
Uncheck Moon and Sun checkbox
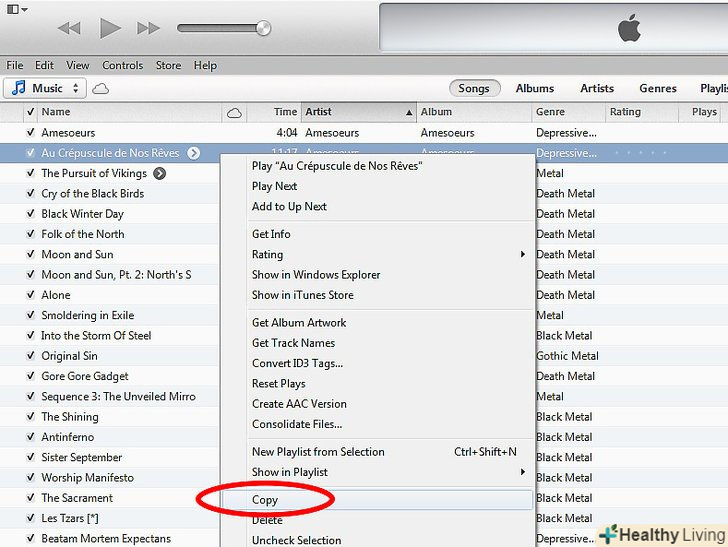click(31, 254)
